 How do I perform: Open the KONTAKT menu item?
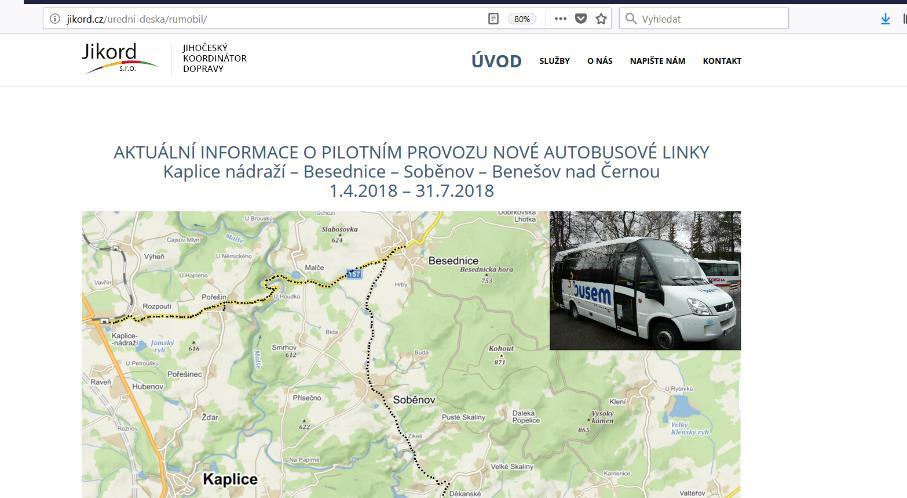tap(722, 61)
